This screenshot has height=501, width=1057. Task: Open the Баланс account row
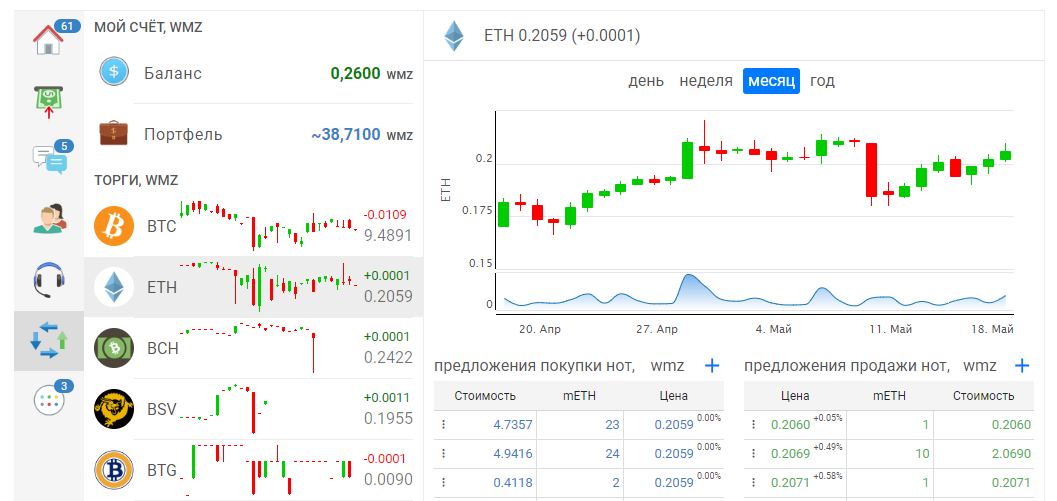click(253, 73)
